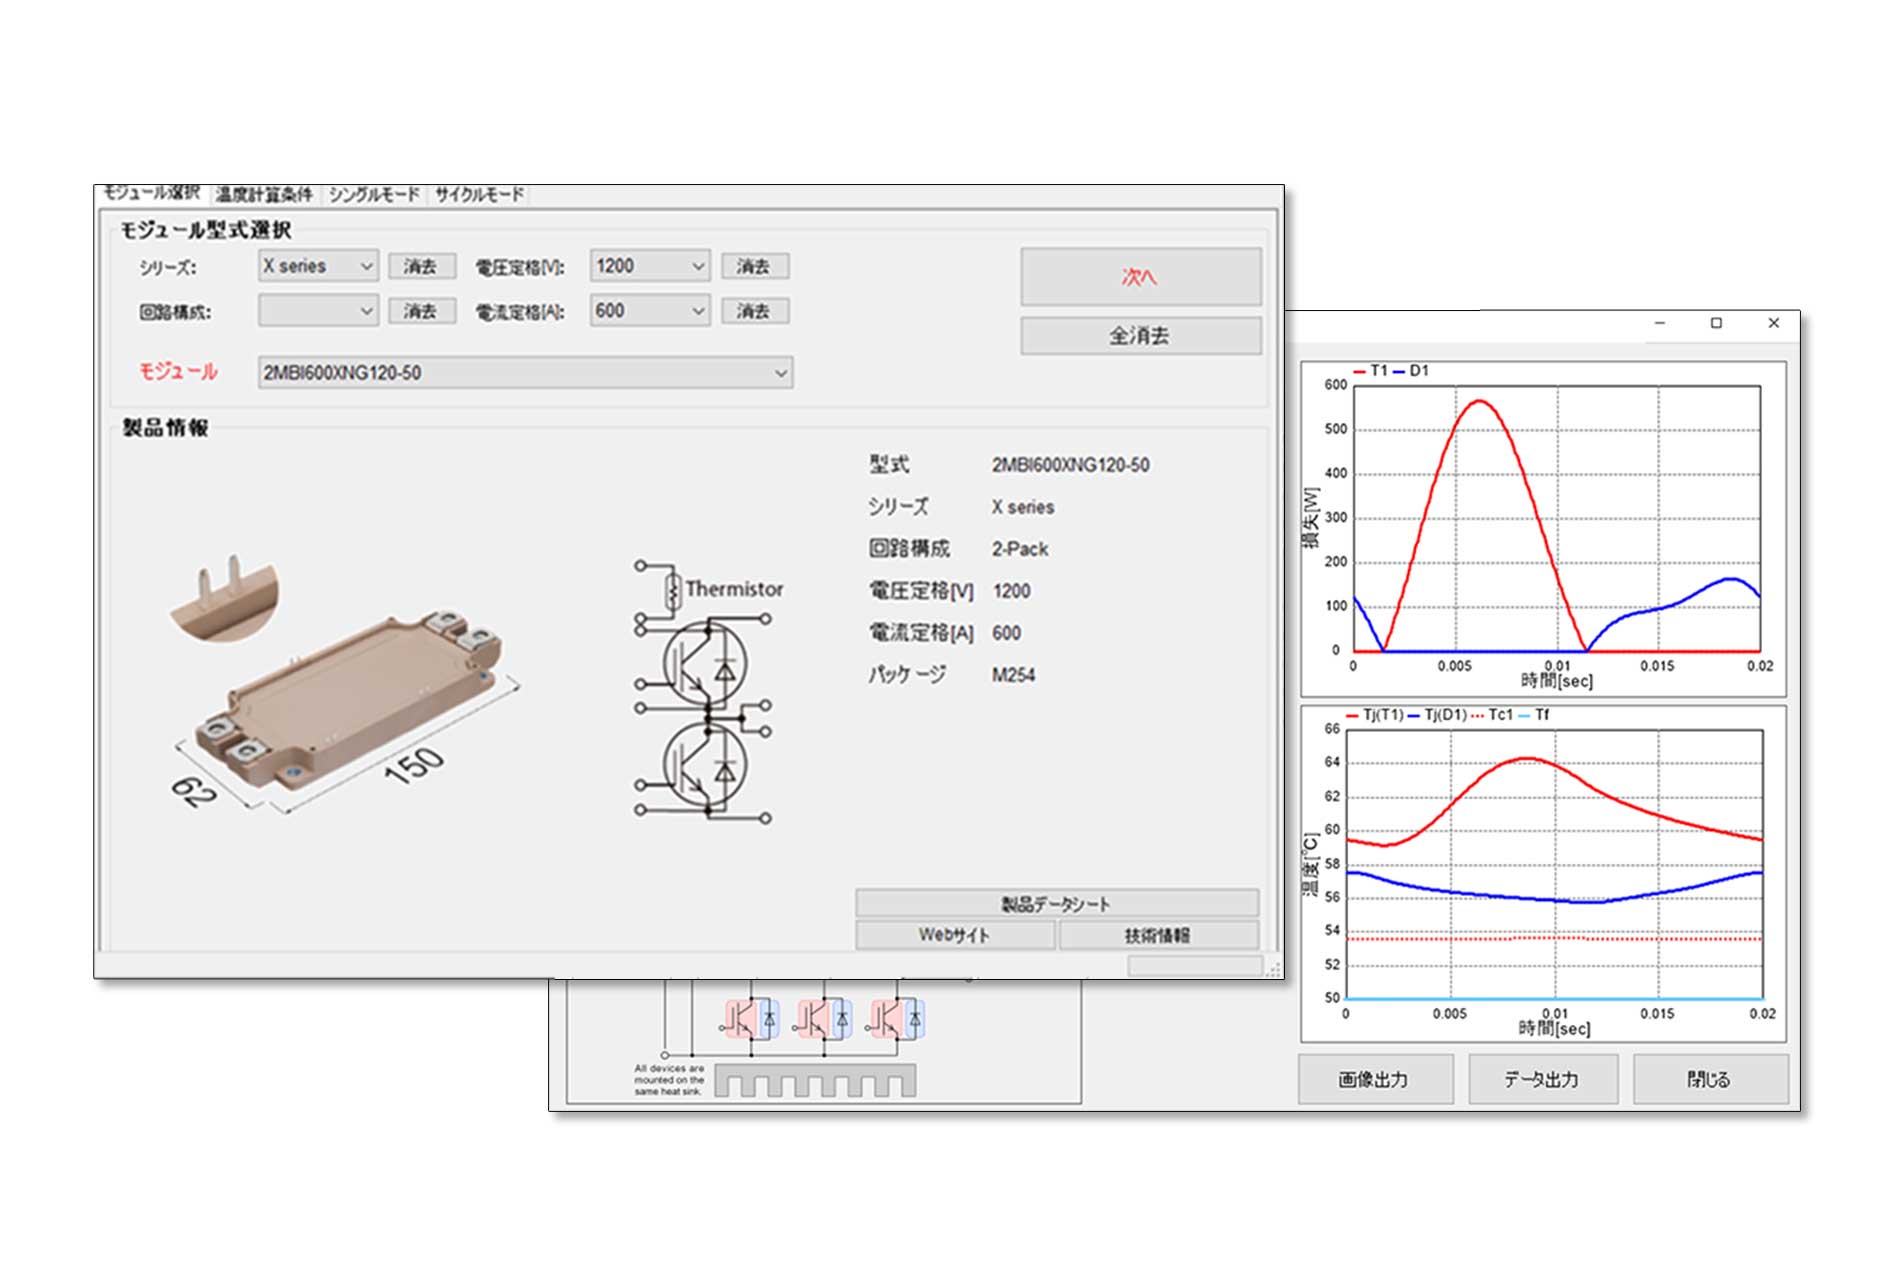Open the モジュール選択 tab
This screenshot has width=1888, height=1280.
click(152, 193)
